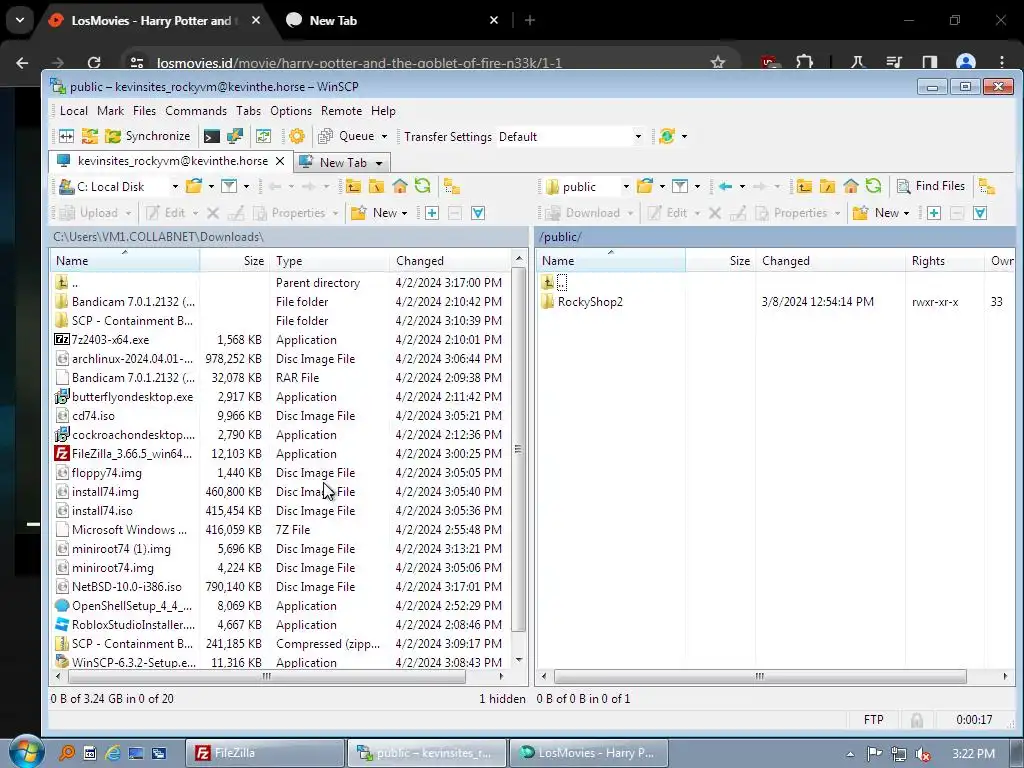1024x768 pixels.
Task: Expand the New Tab dropdown arrow
Action: click(379, 163)
